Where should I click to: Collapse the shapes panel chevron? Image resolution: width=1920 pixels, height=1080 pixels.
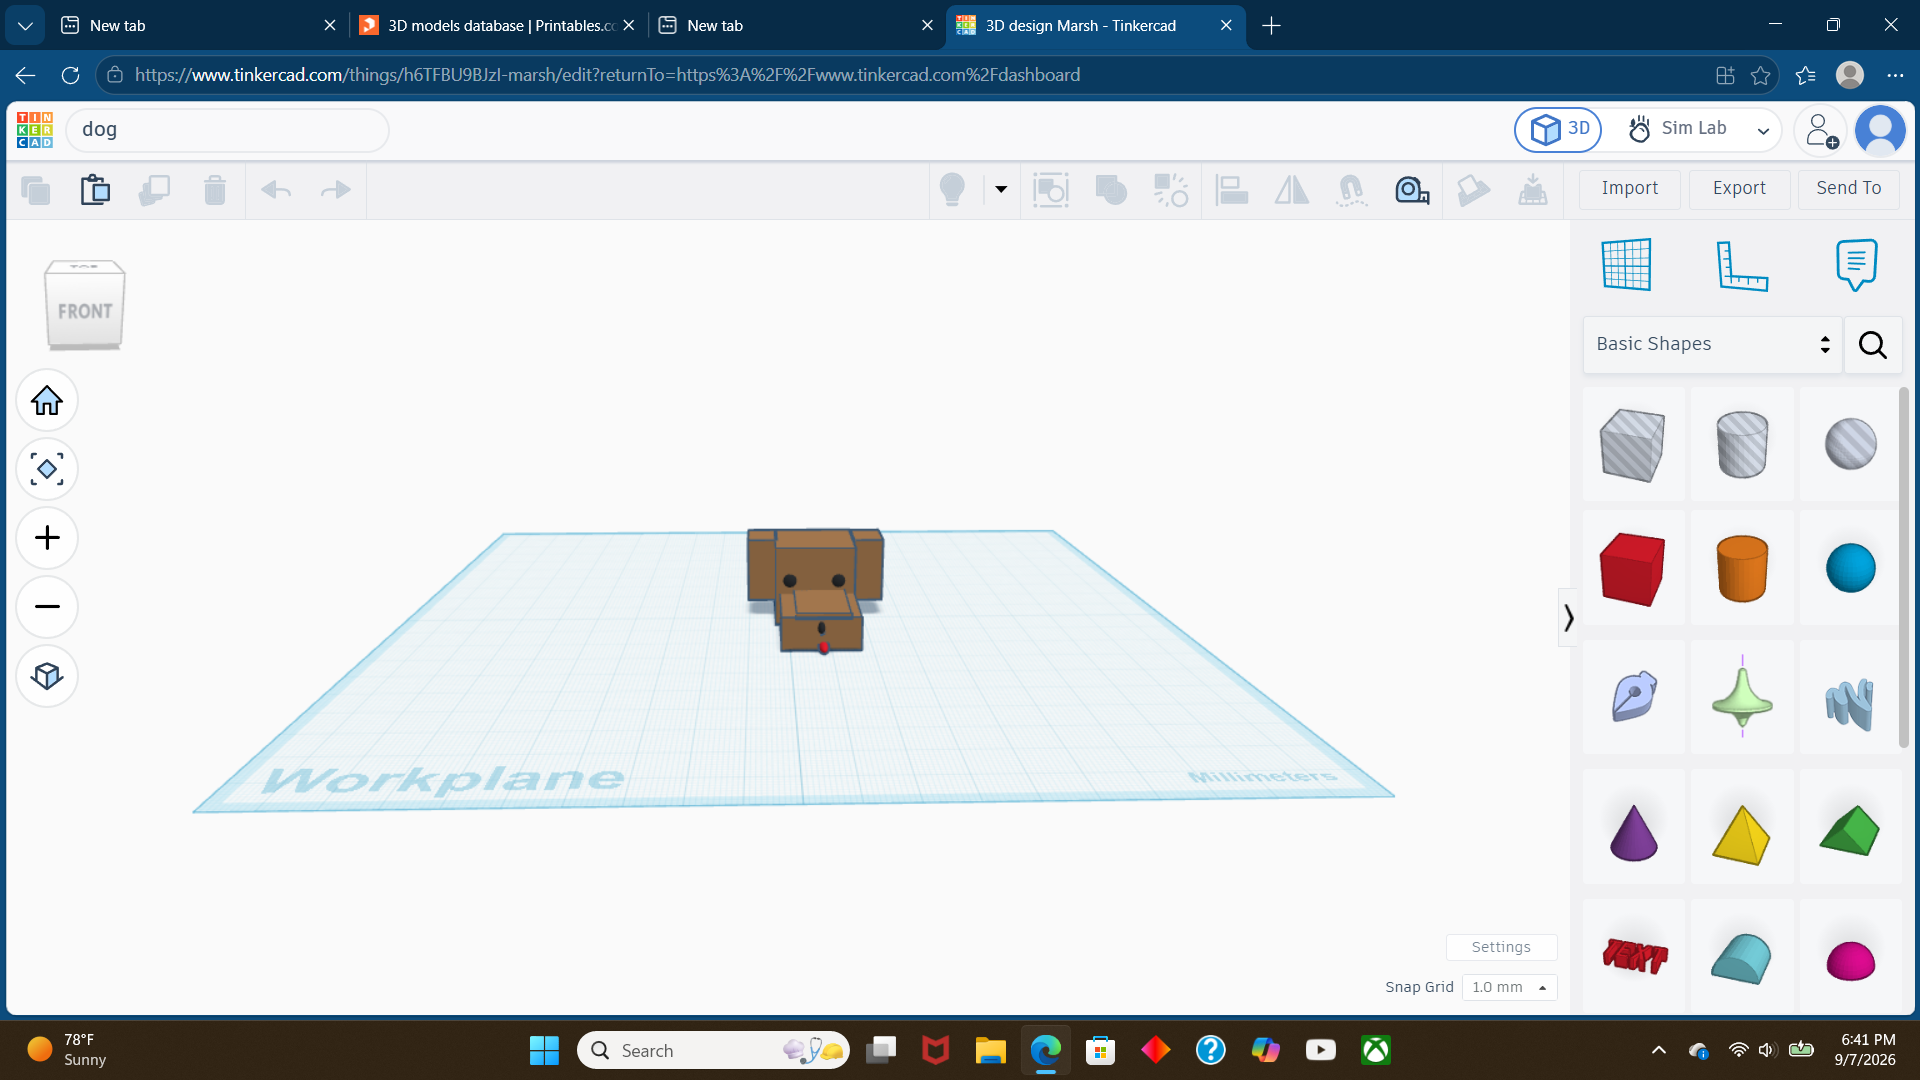1568,618
